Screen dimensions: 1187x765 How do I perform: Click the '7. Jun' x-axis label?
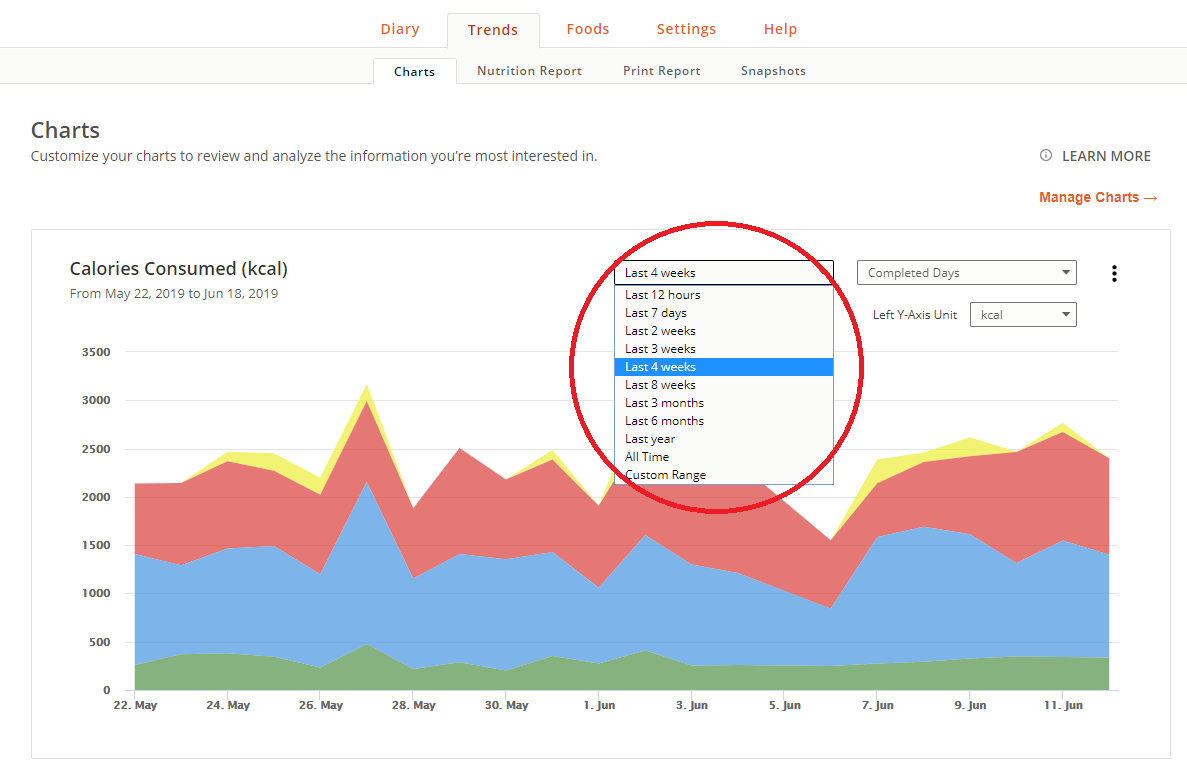click(x=877, y=705)
